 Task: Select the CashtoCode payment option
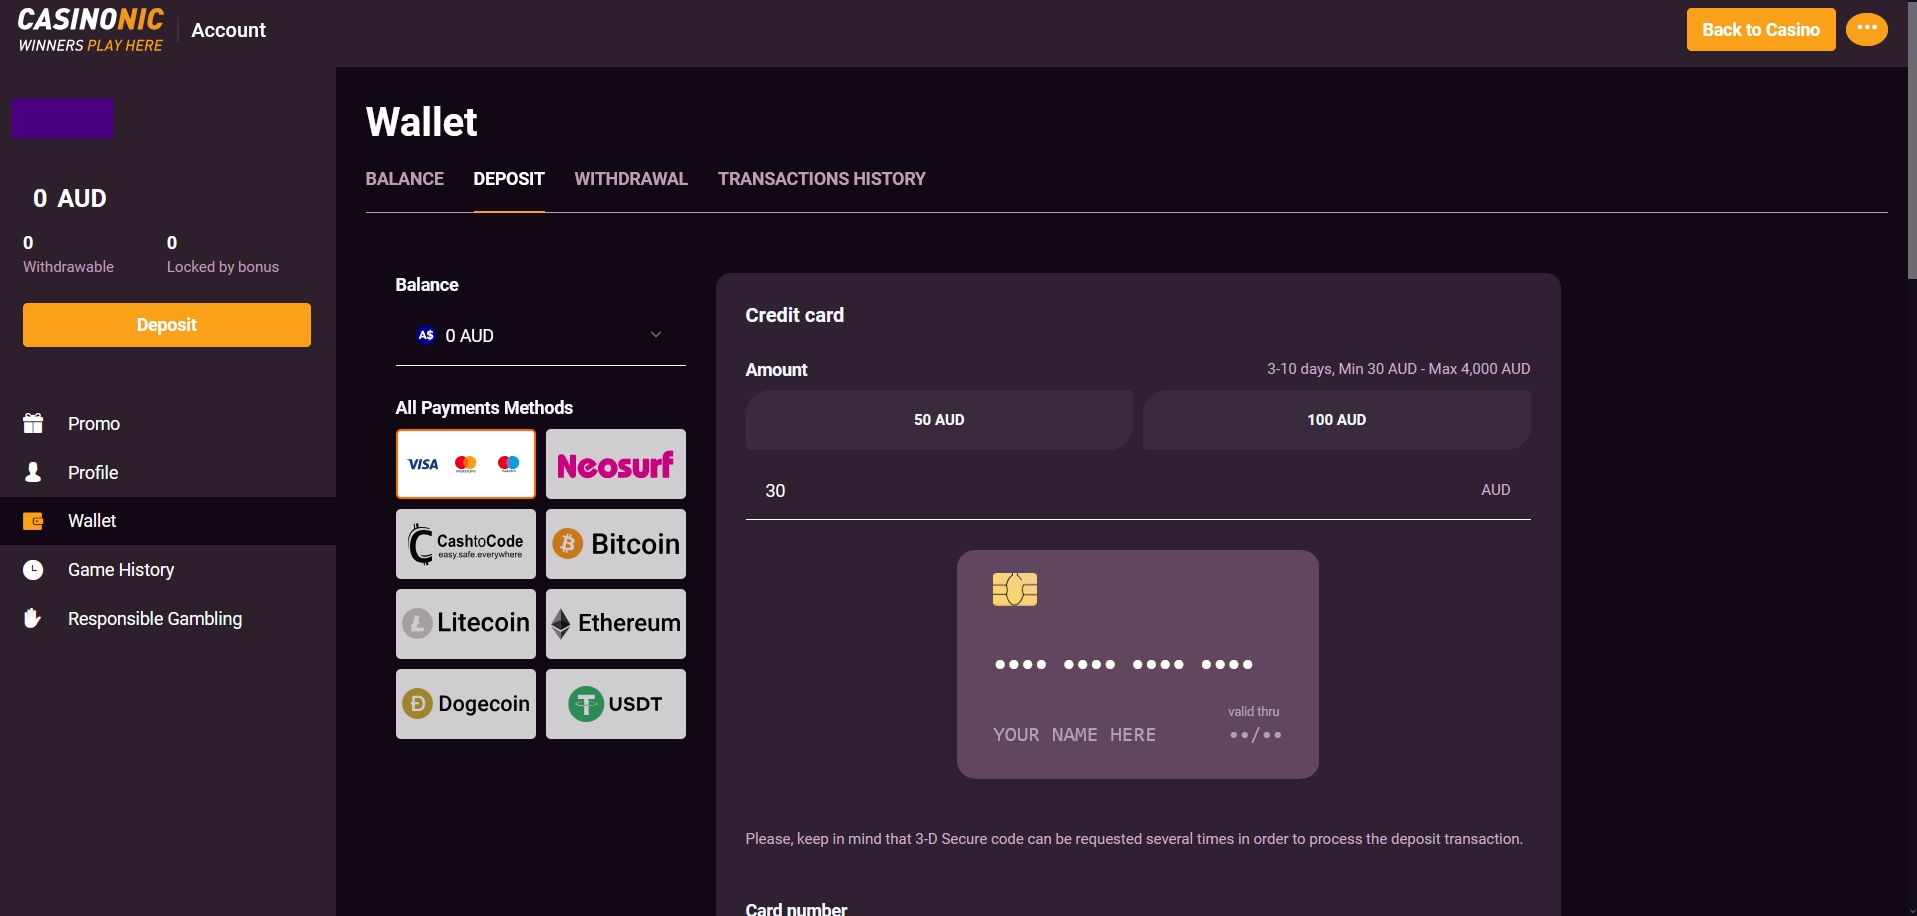tap(465, 544)
